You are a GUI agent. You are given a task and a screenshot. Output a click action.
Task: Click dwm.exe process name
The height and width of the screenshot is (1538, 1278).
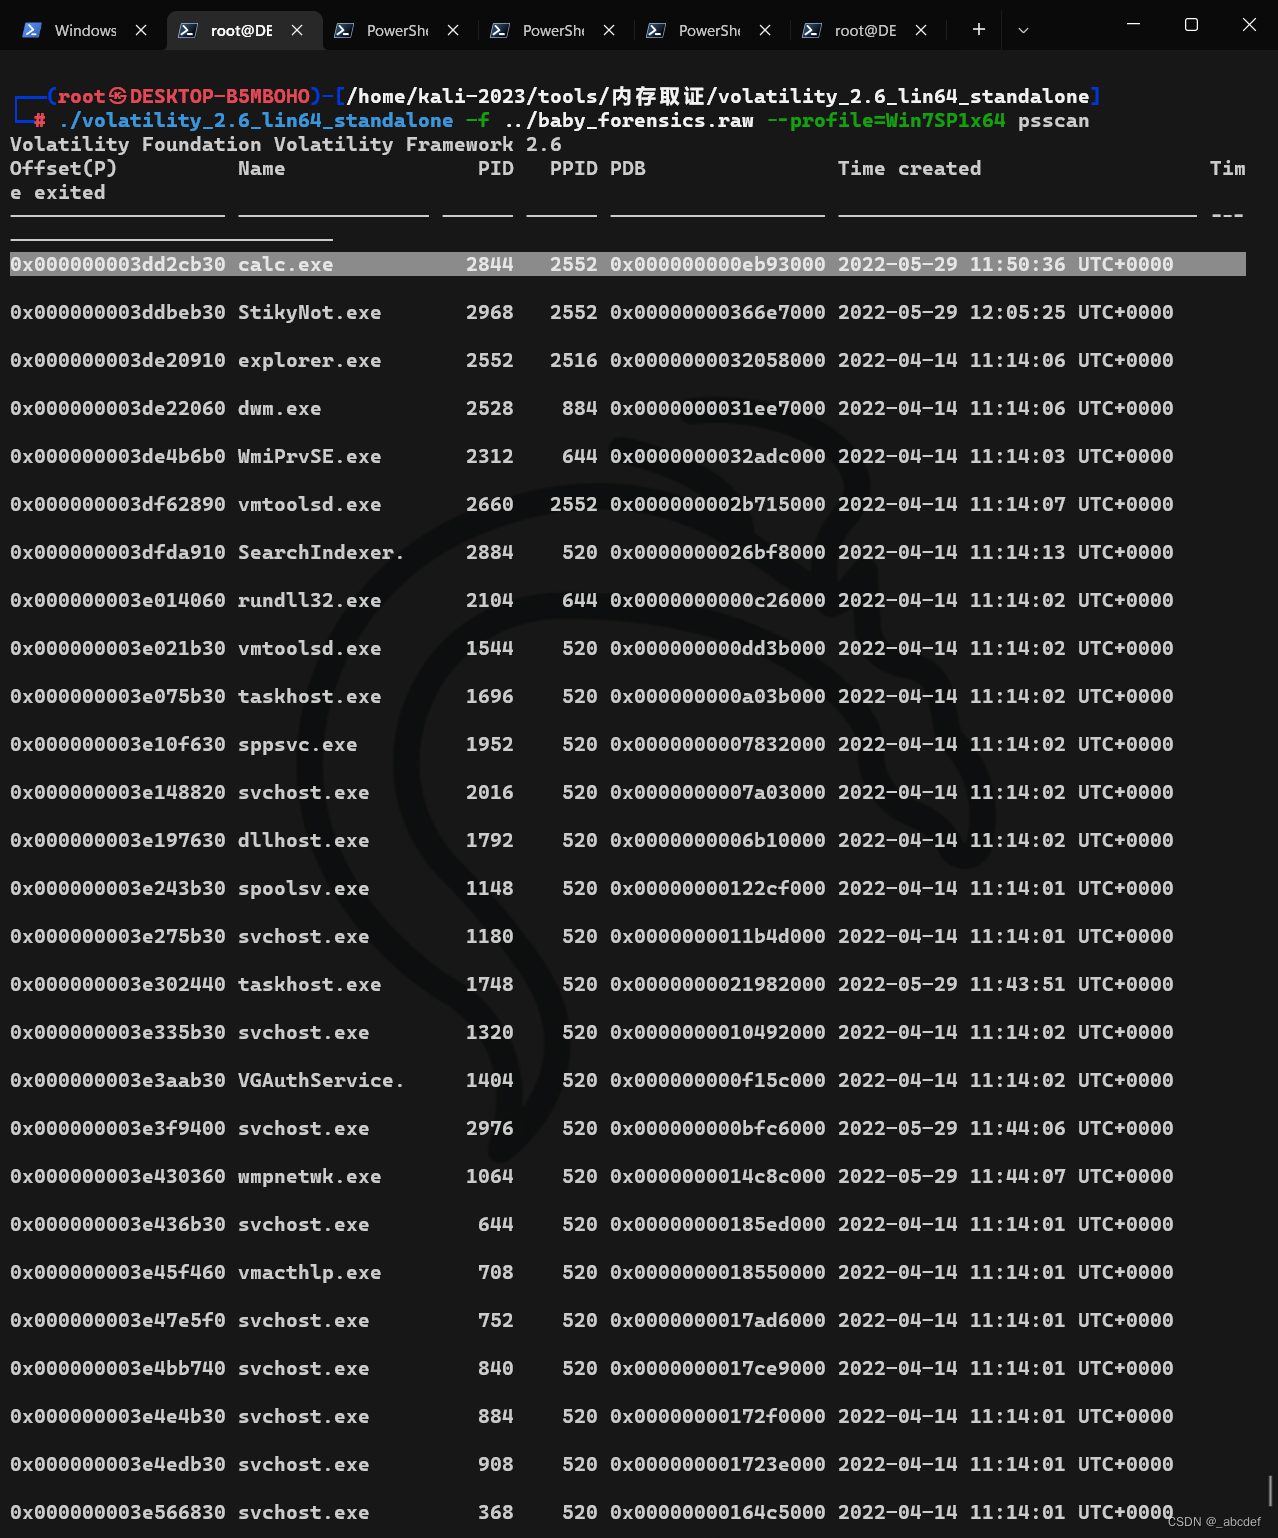point(279,408)
